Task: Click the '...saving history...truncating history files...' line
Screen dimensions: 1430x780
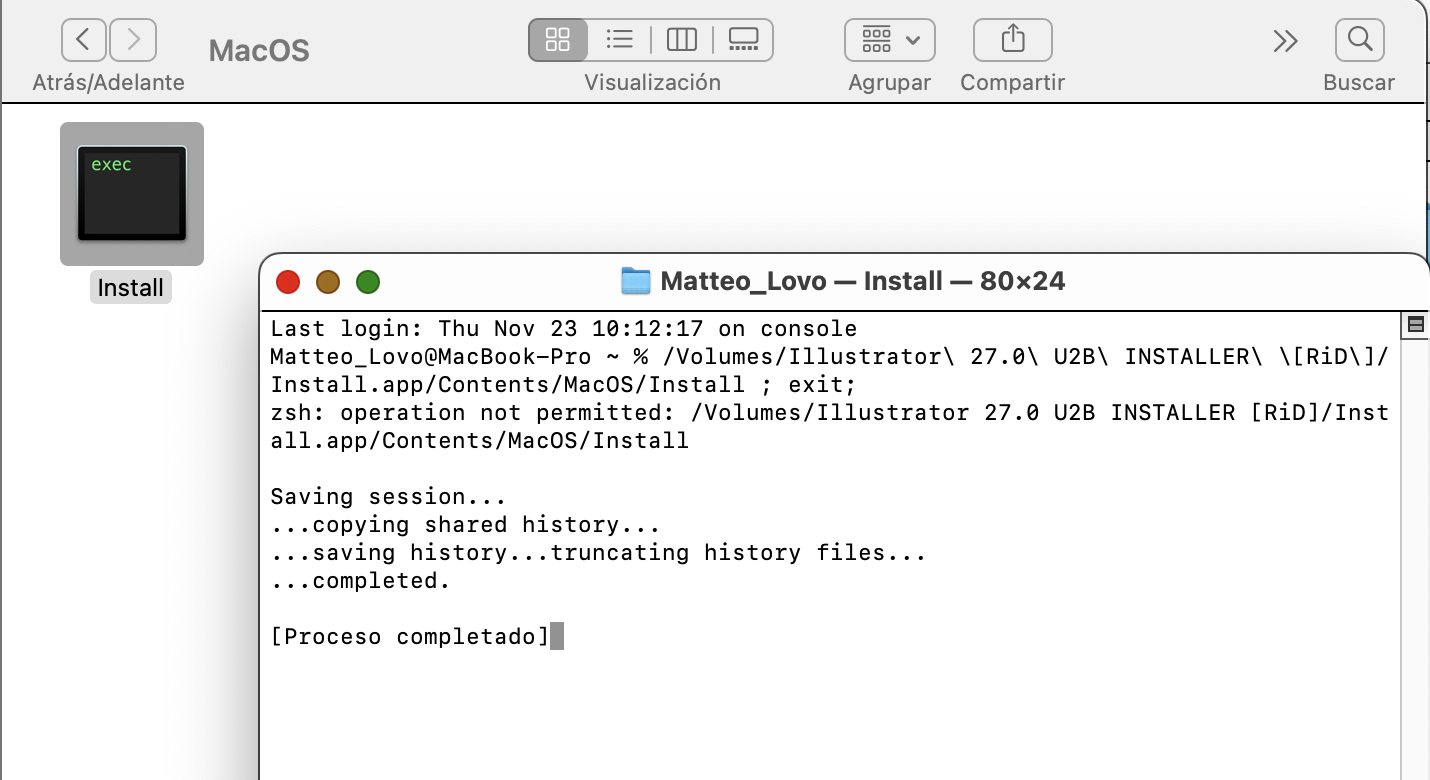Action: tap(599, 552)
